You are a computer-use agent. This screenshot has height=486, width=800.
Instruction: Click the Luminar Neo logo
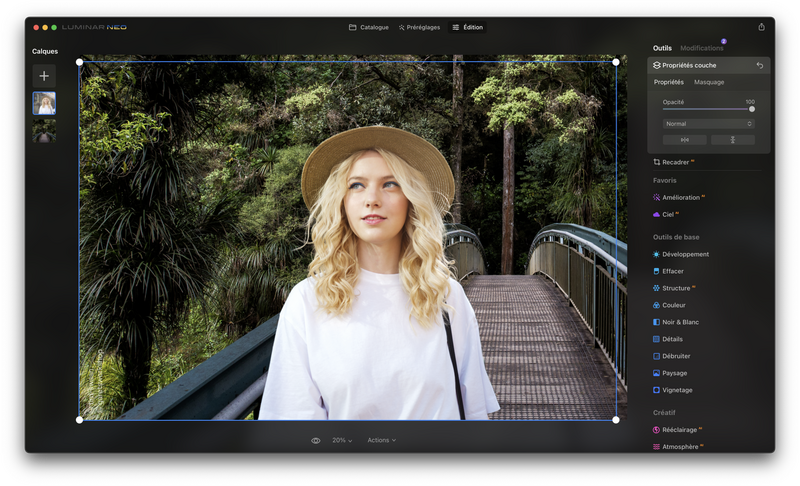click(94, 28)
